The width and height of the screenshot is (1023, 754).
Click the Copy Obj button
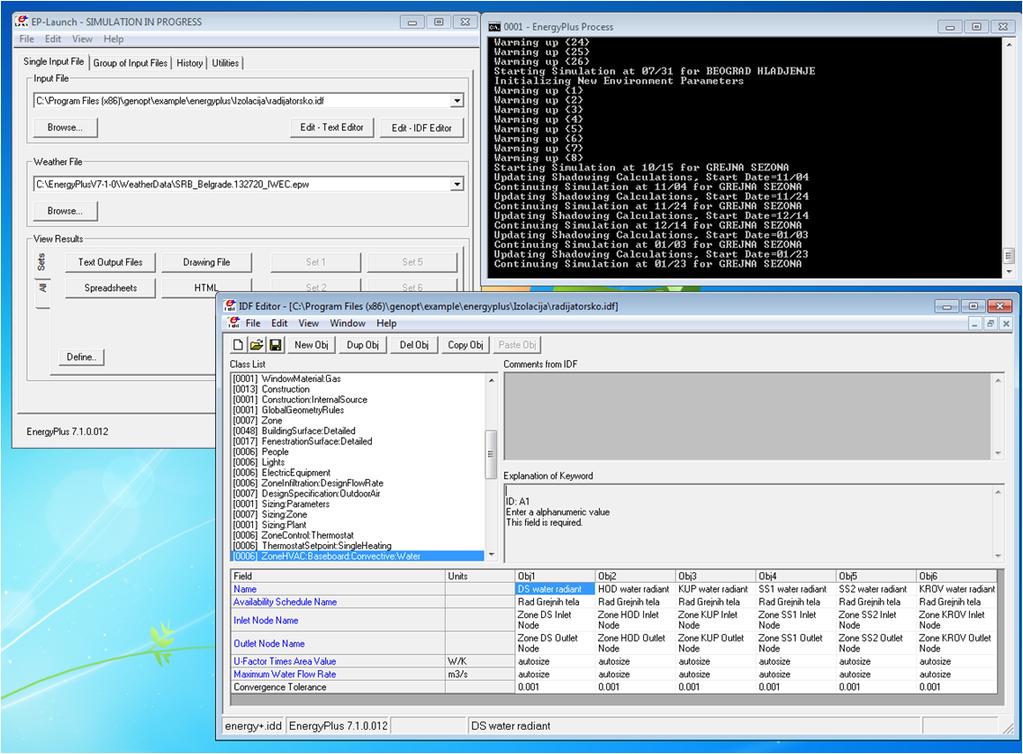[465, 345]
